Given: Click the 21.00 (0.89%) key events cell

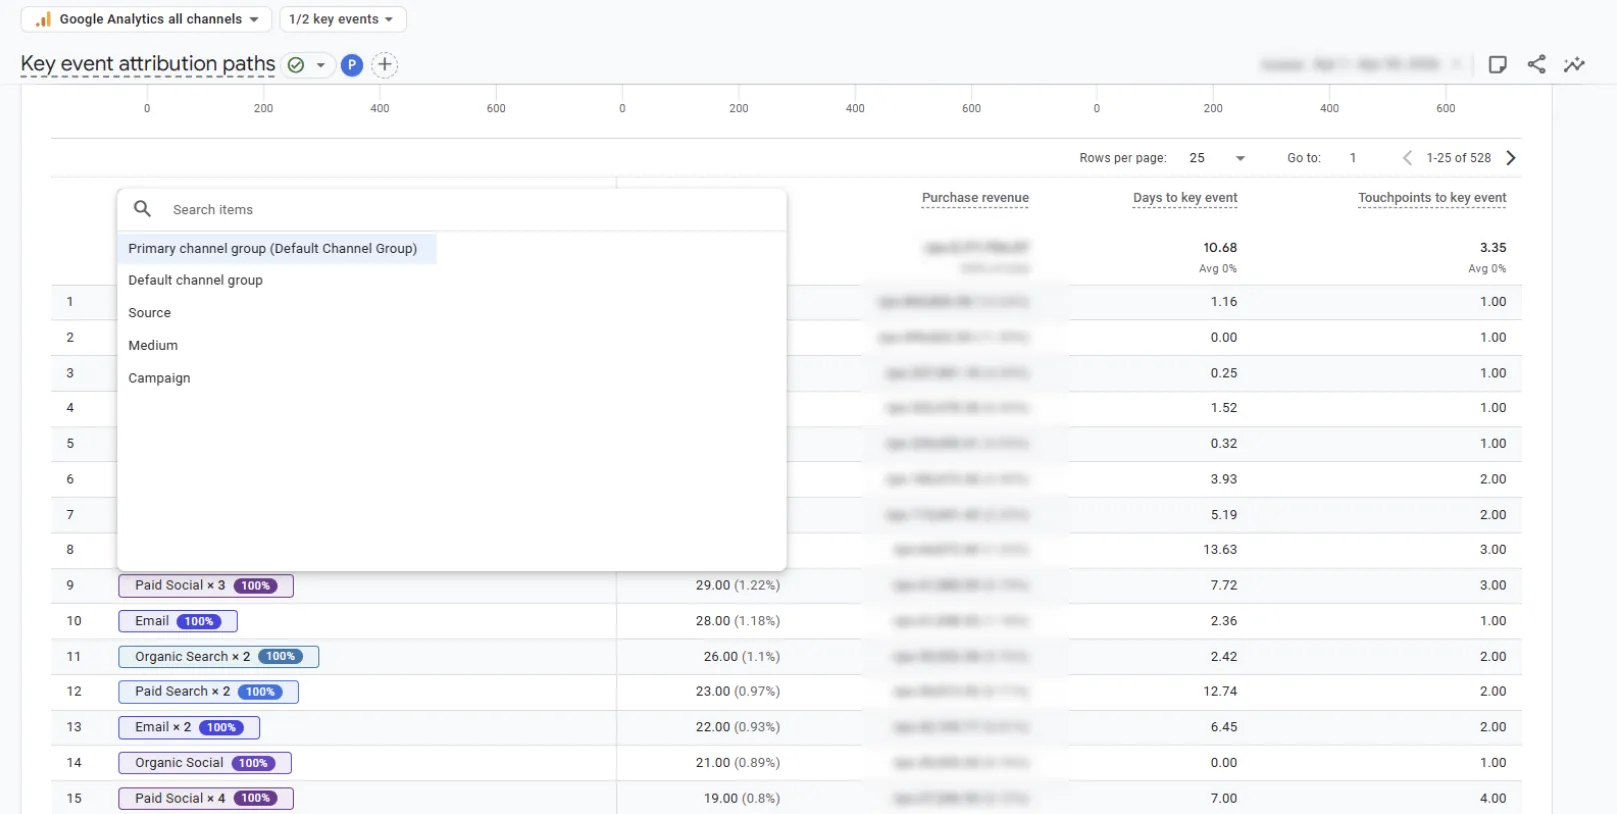Looking at the screenshot, I should point(738,763).
